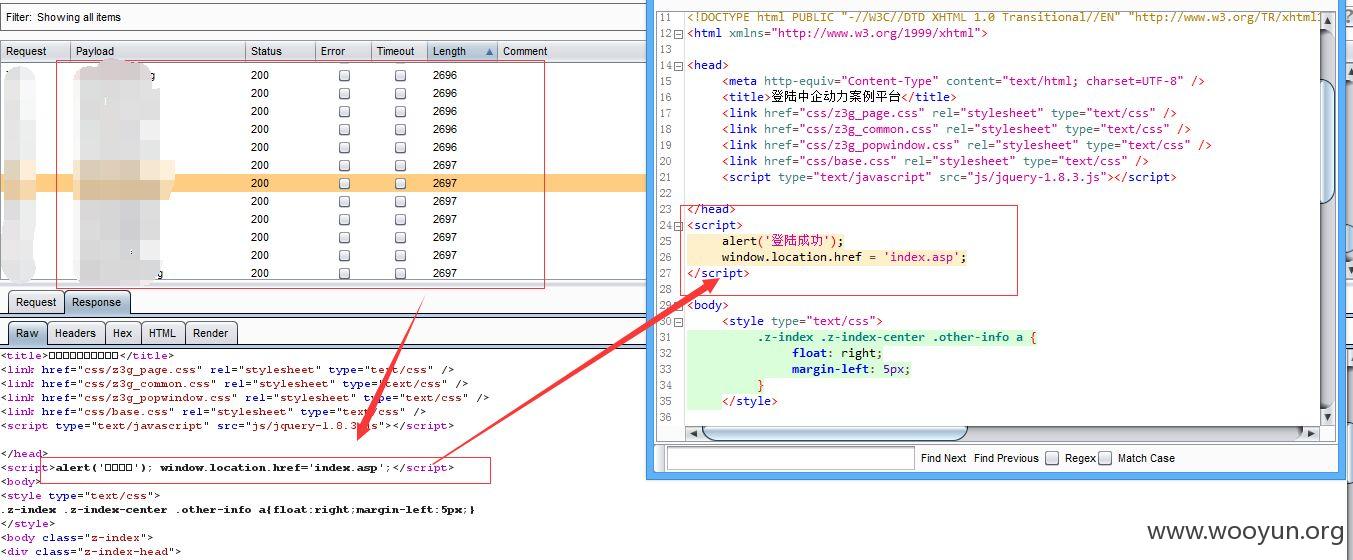Click the Filter: Showing all items bar
1353x560 pixels.
click(323, 17)
